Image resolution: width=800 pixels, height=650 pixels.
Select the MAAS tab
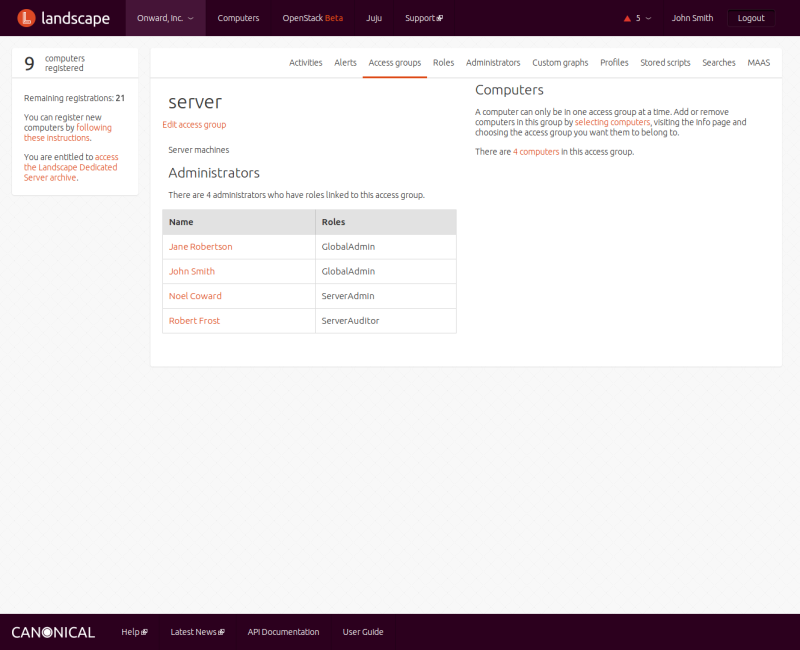(758, 63)
